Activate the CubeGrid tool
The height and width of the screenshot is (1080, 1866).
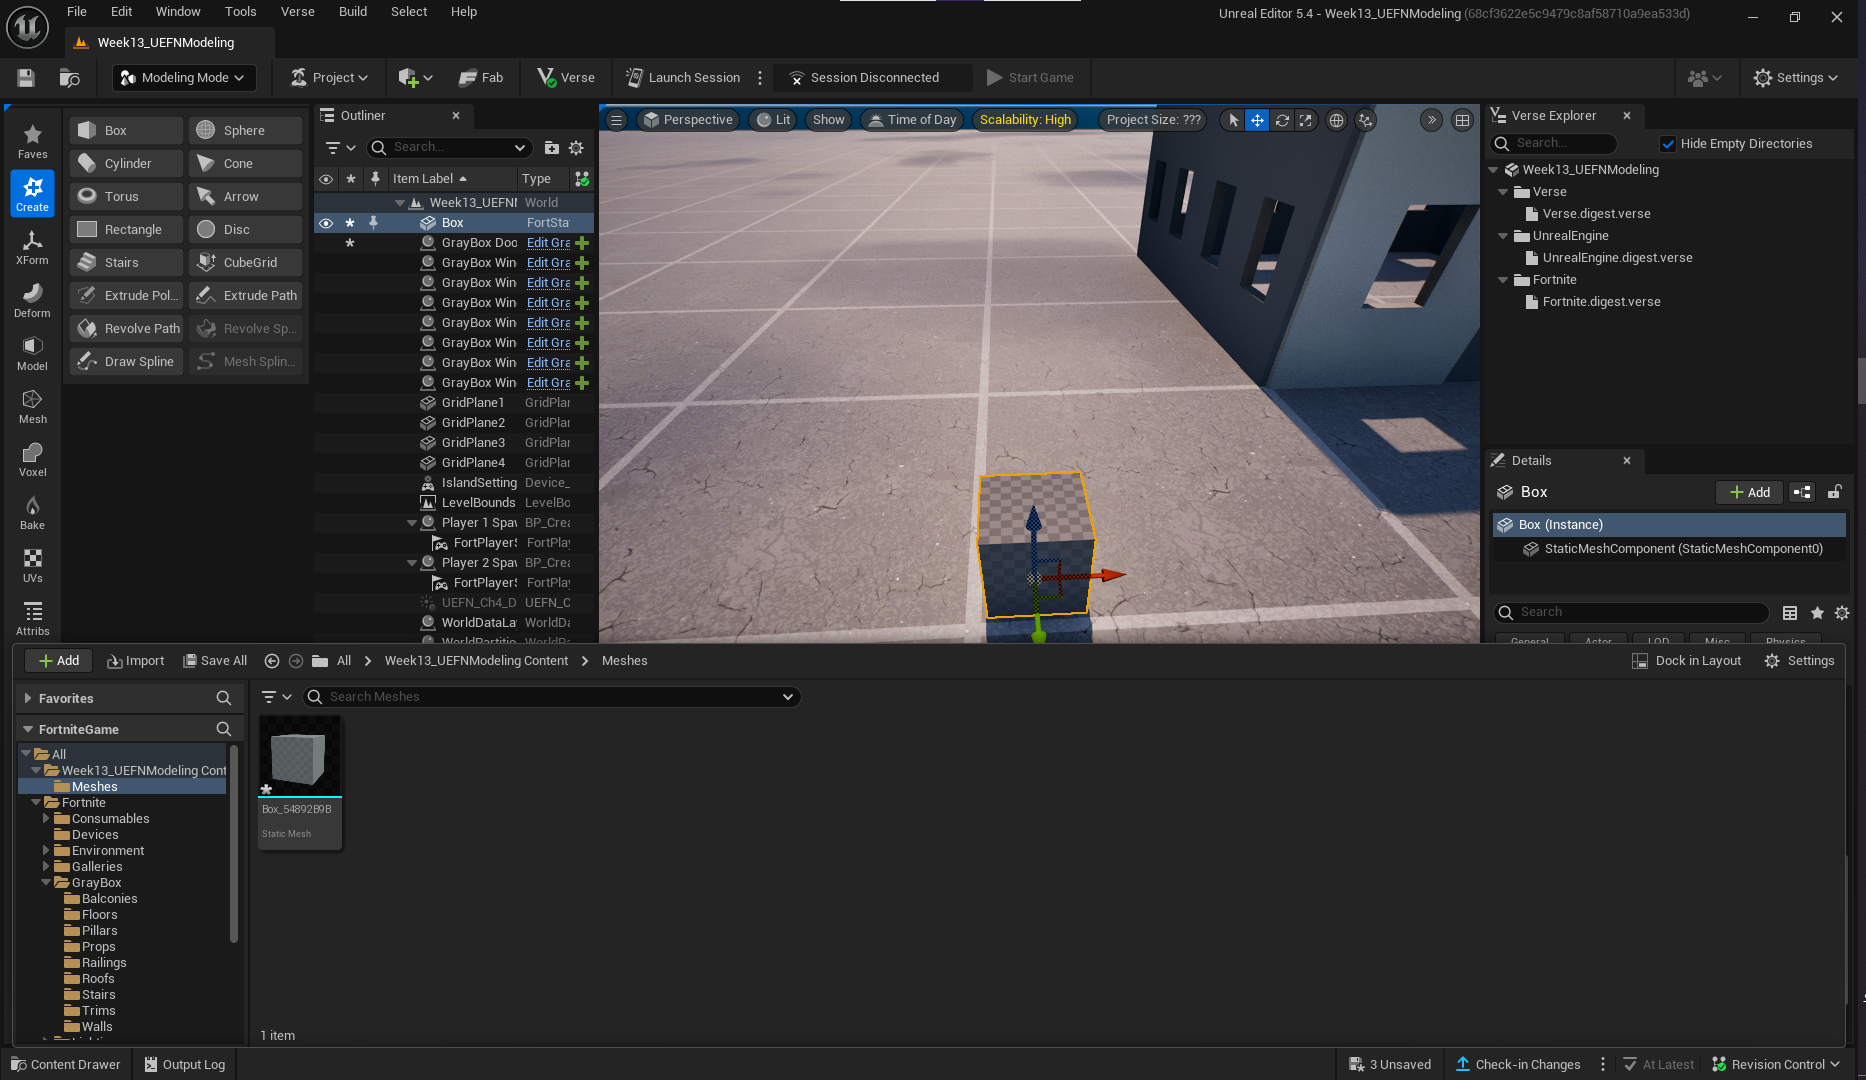pyautogui.click(x=245, y=262)
